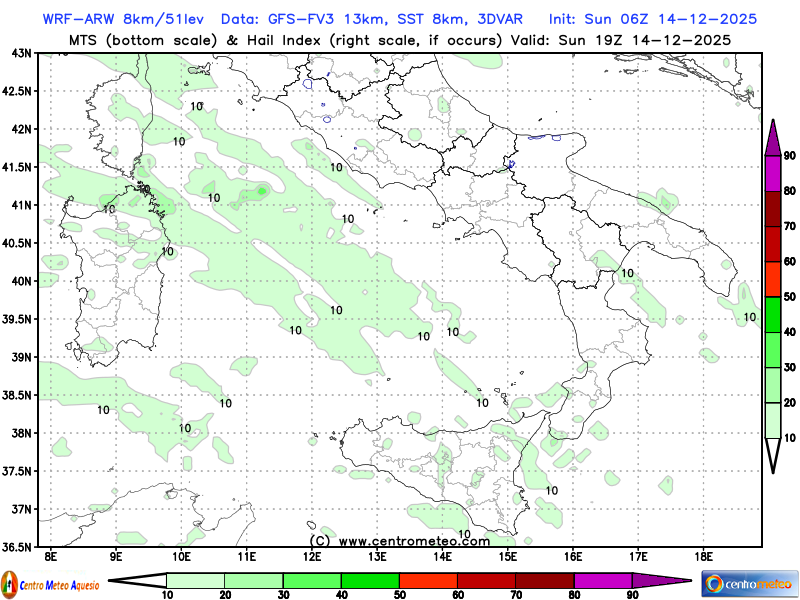
Task: Click the 18E longitude axis label
Action: [704, 556]
